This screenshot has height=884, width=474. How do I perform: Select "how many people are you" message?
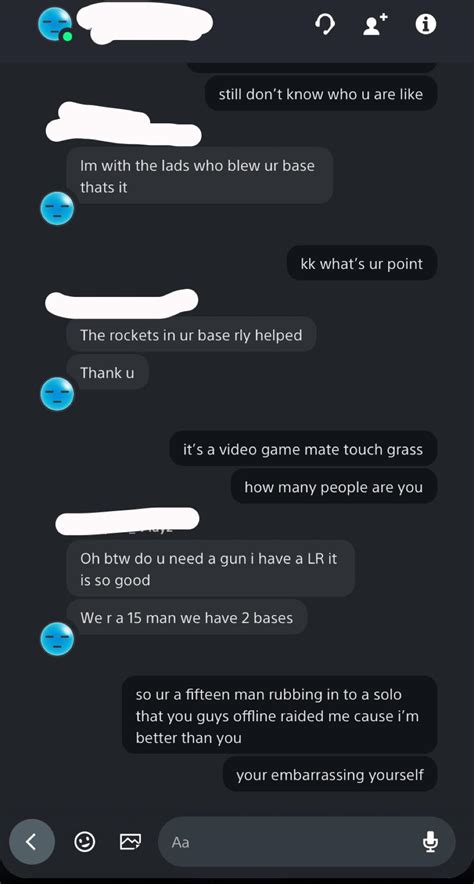[334, 487]
